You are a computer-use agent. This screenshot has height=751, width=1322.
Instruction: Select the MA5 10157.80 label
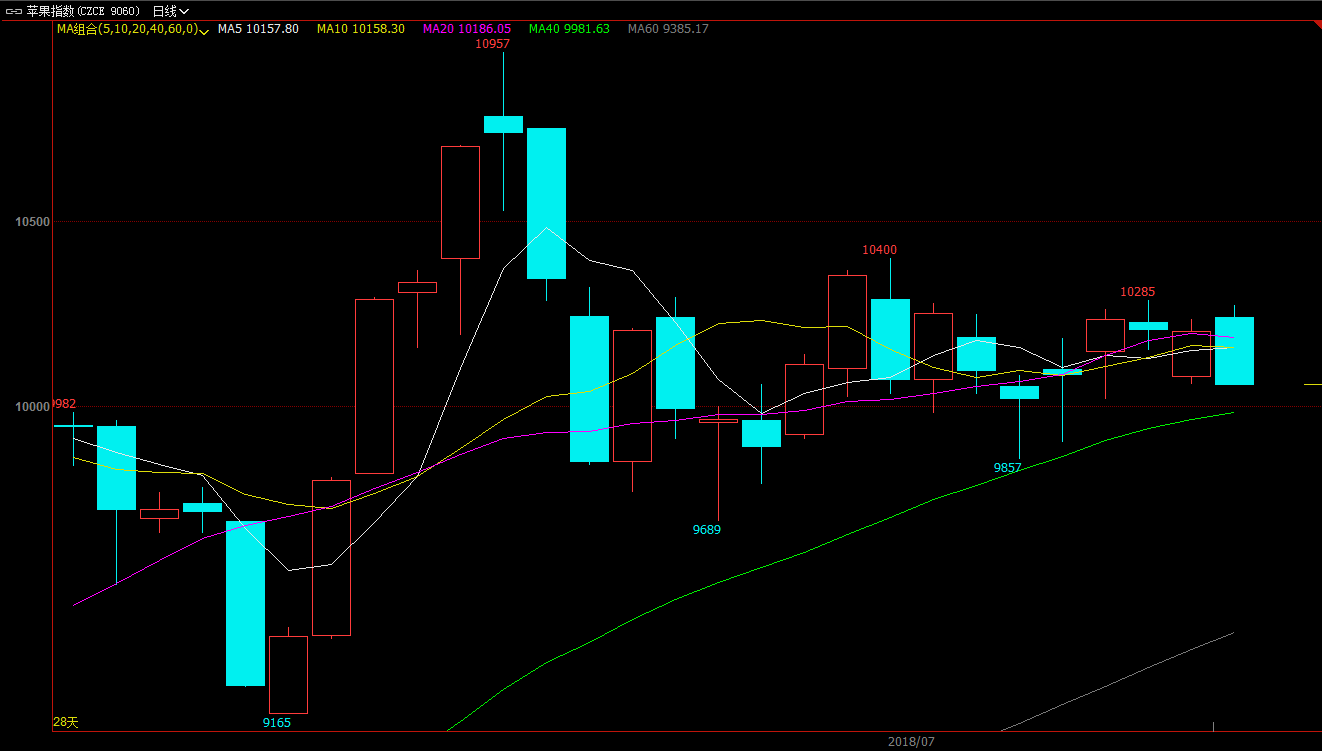(x=258, y=29)
